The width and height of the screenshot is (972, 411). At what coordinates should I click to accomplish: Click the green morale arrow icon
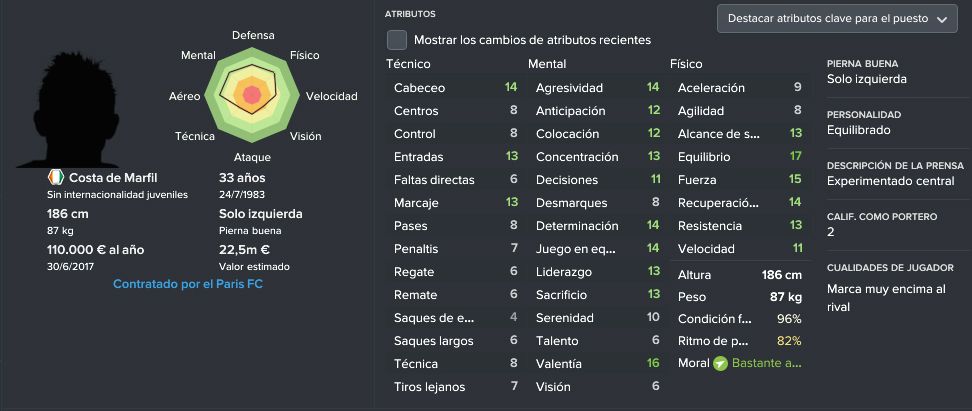(720, 363)
